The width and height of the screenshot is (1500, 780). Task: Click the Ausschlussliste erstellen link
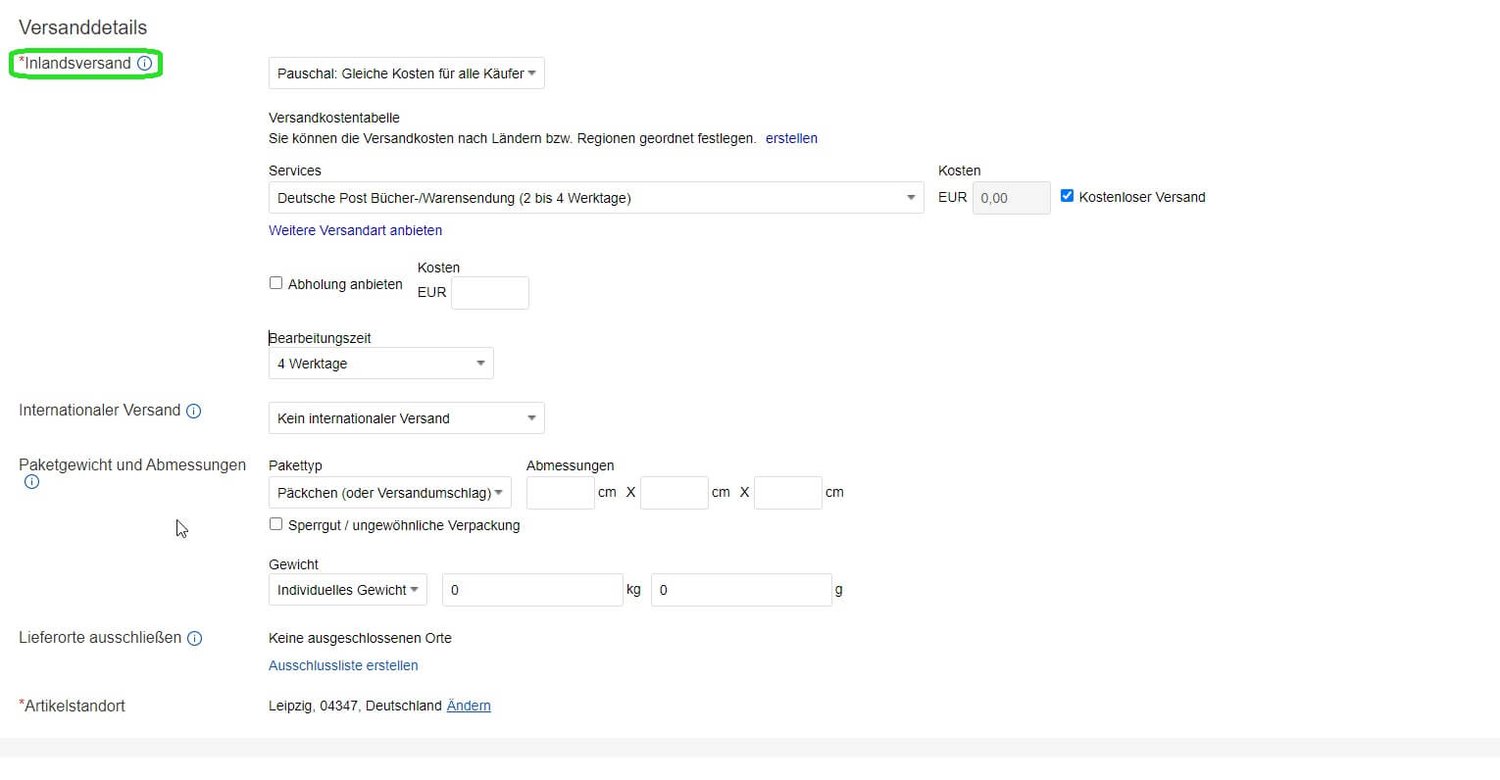[343, 665]
